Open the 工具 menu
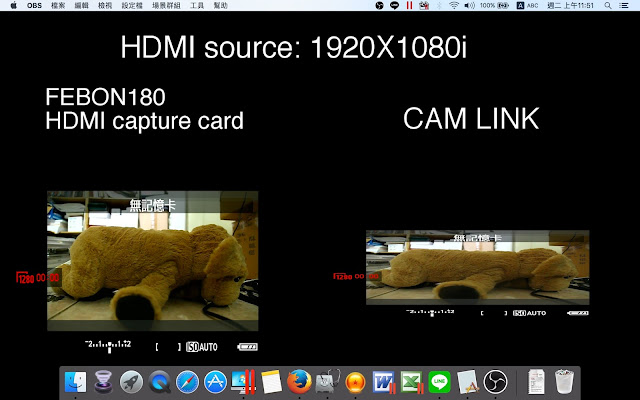The width and height of the screenshot is (640, 400). 197,5
